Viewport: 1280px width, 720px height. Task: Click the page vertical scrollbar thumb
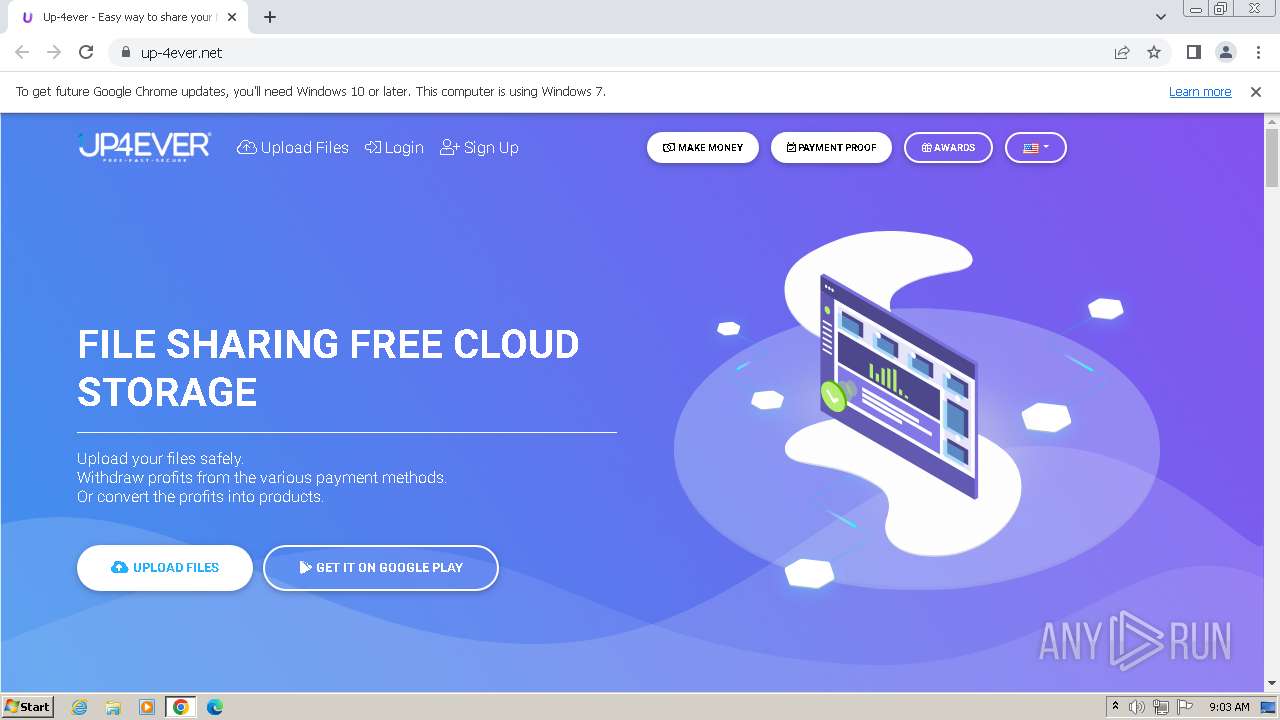[x=1272, y=157]
